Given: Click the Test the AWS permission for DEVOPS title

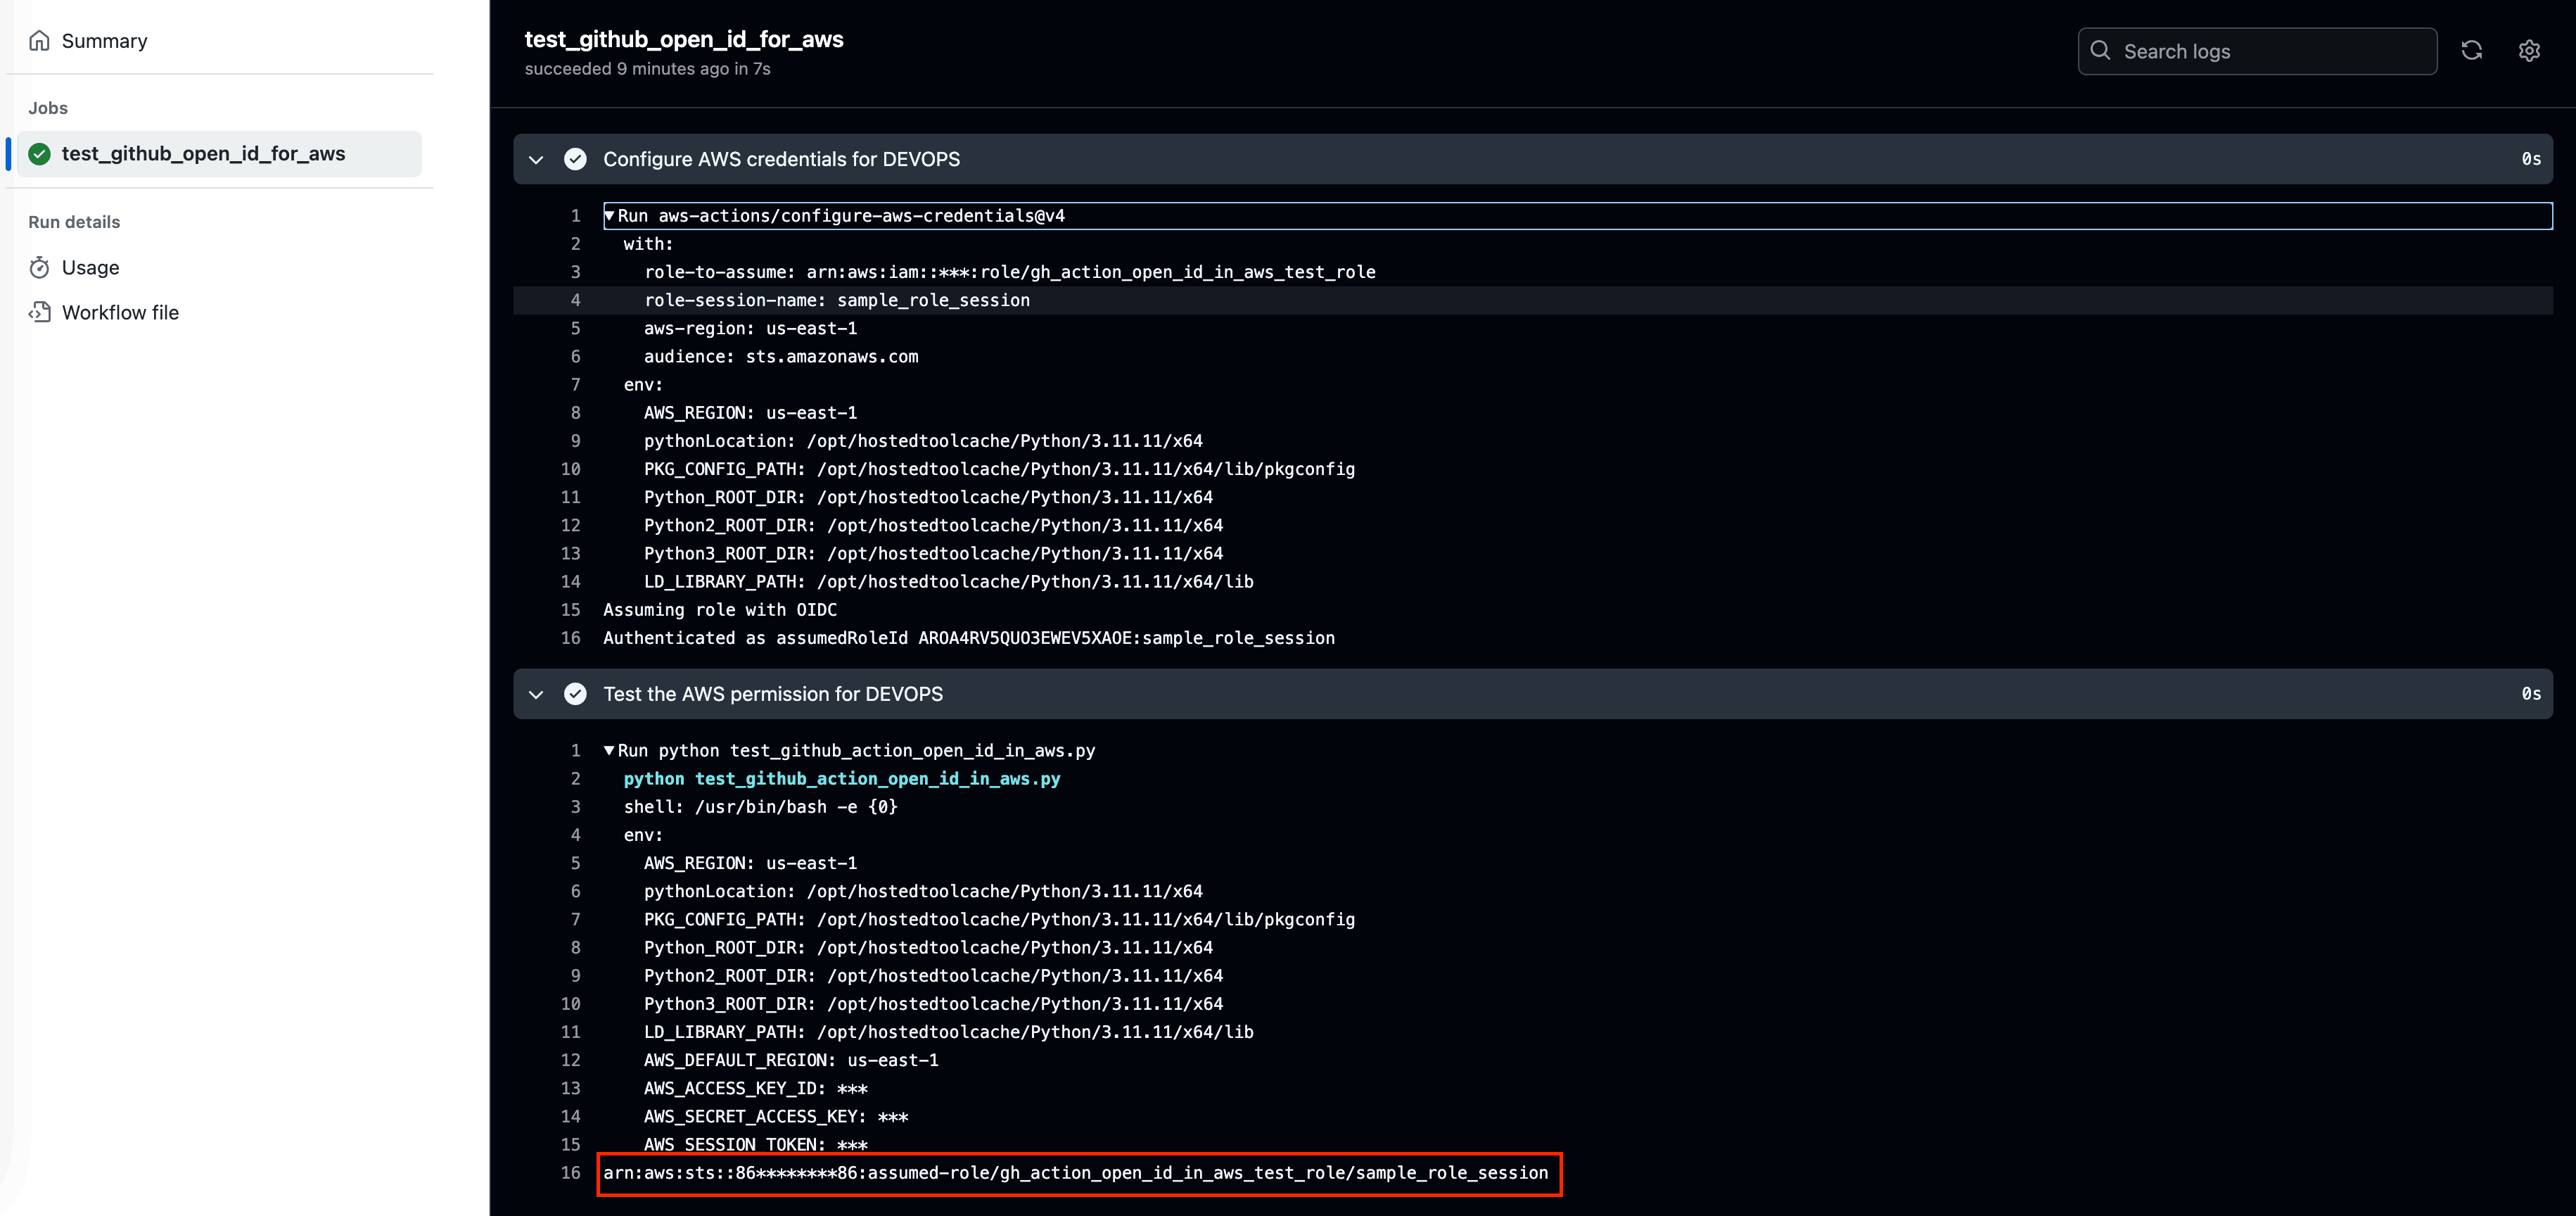Looking at the screenshot, I should pyautogui.click(x=772, y=694).
